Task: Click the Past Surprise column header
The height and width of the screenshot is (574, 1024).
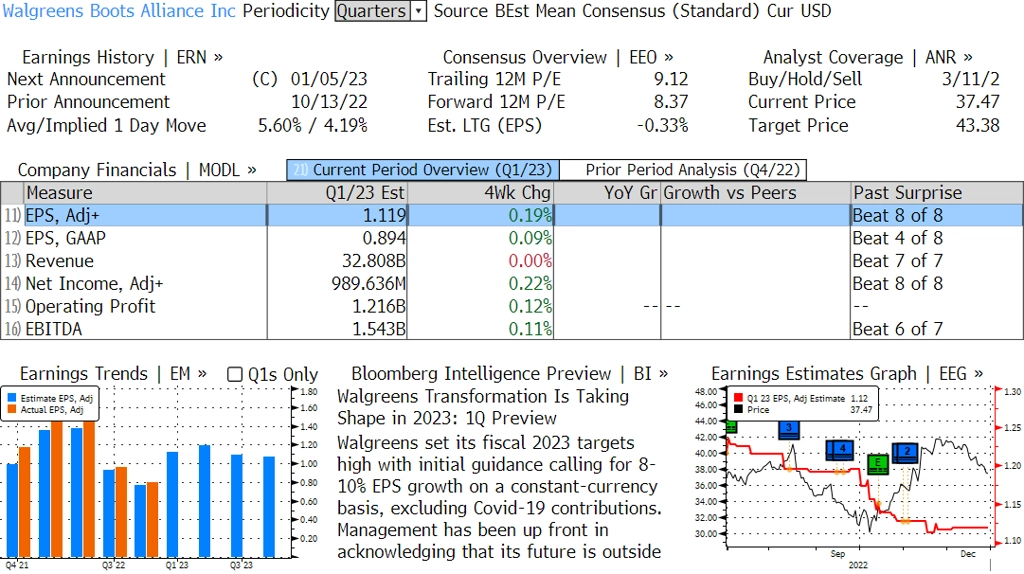Action: tap(937, 193)
